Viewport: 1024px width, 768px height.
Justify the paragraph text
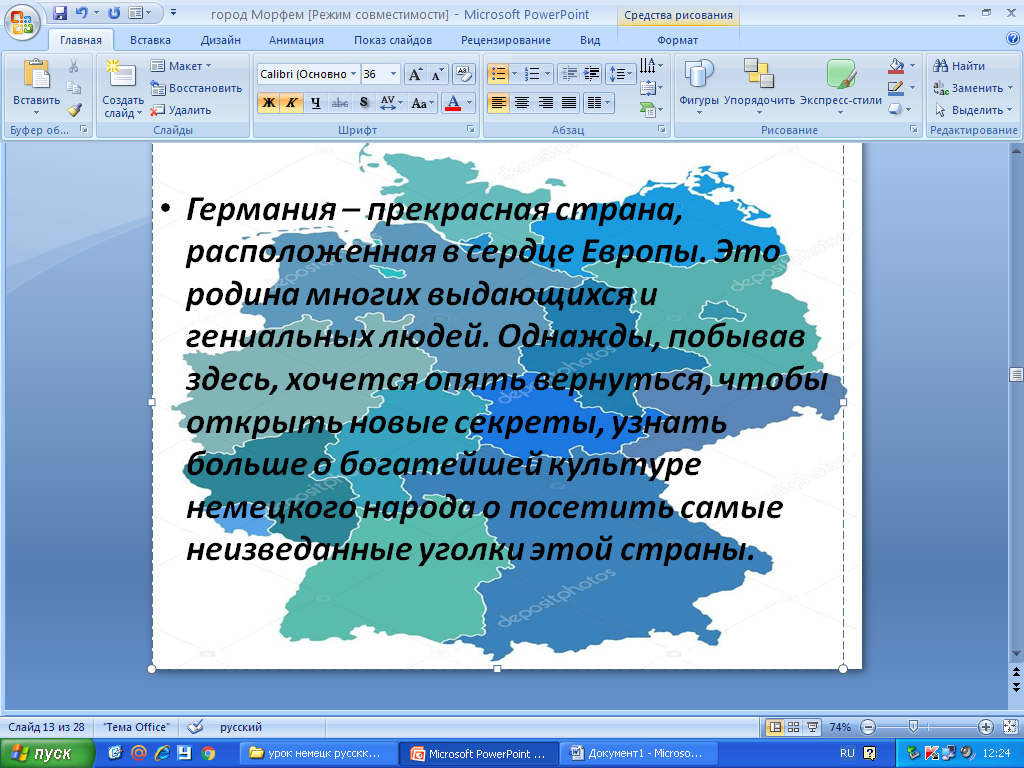(569, 102)
